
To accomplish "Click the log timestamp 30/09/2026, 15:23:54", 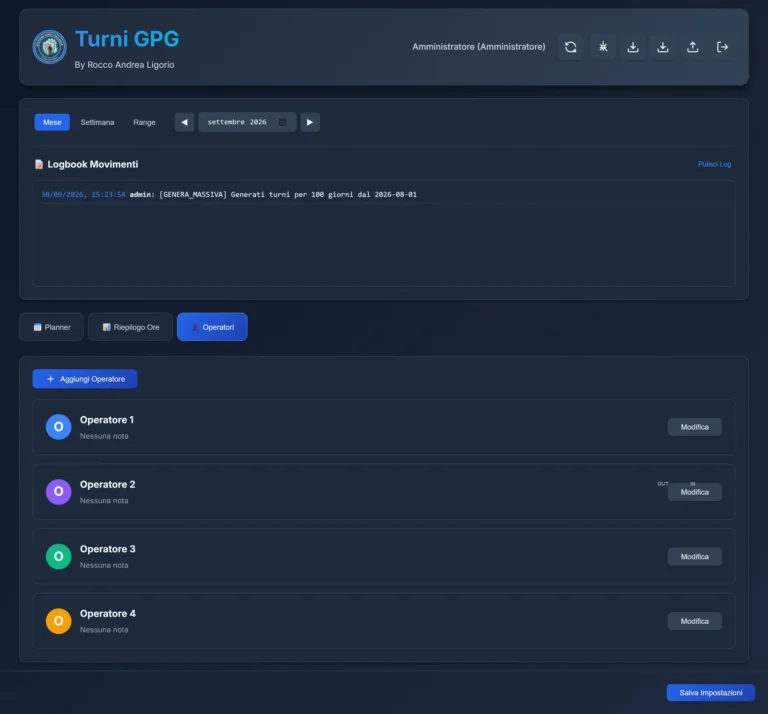I will click(83, 194).
